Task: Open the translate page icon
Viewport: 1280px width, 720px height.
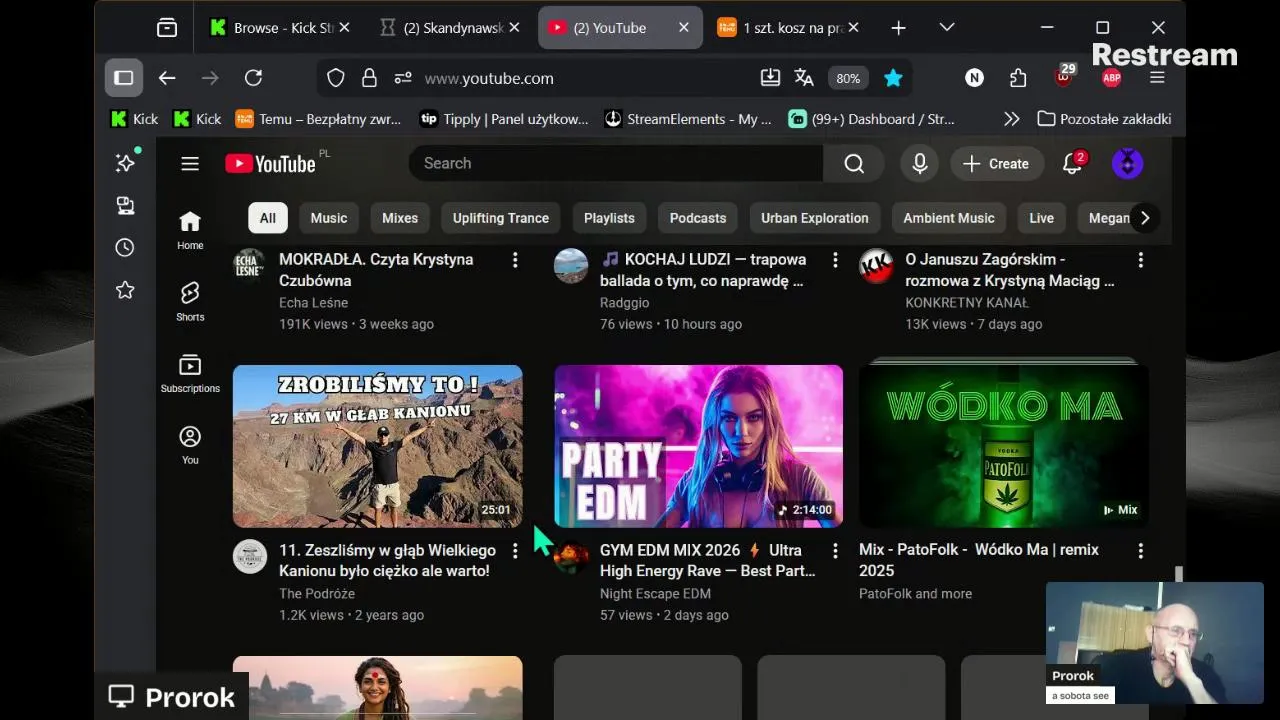Action: pos(804,78)
